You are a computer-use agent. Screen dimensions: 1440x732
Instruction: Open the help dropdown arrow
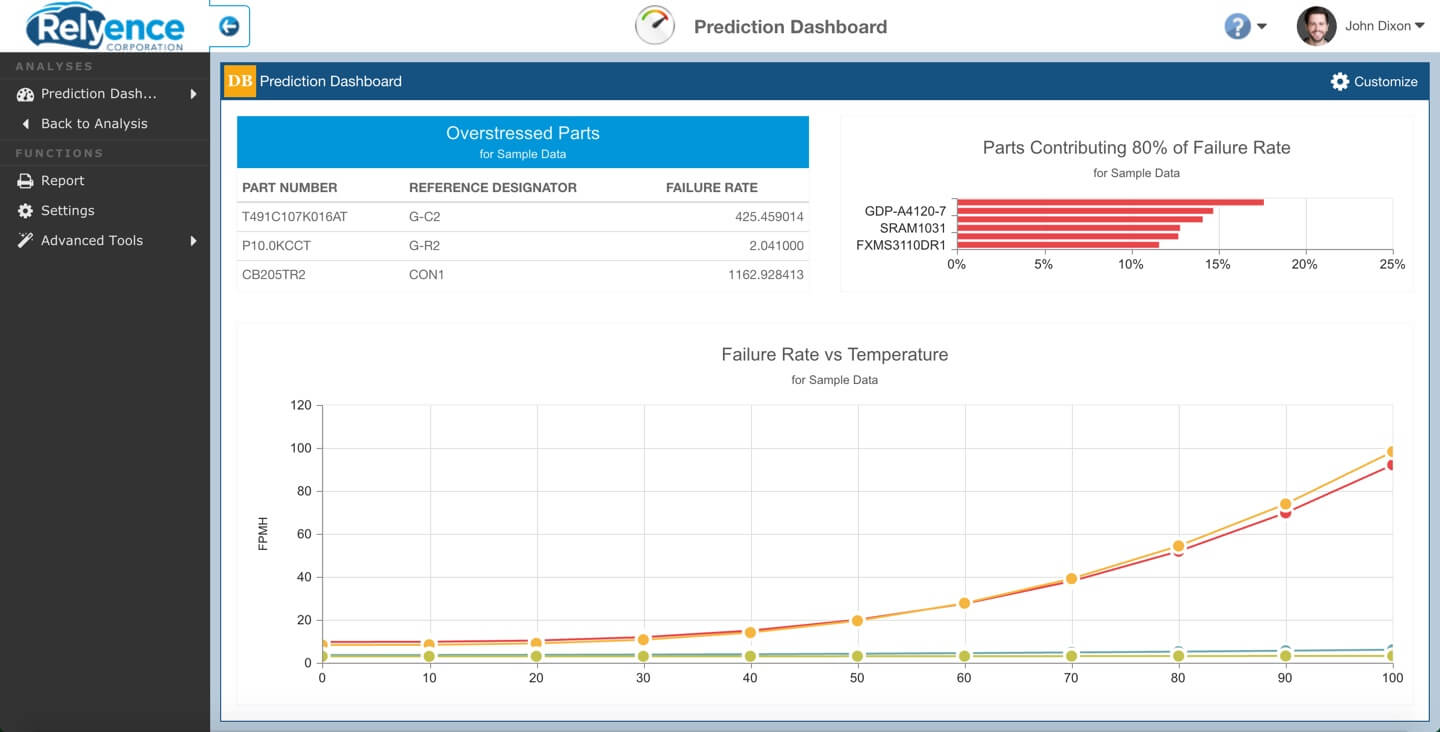click(x=1260, y=27)
